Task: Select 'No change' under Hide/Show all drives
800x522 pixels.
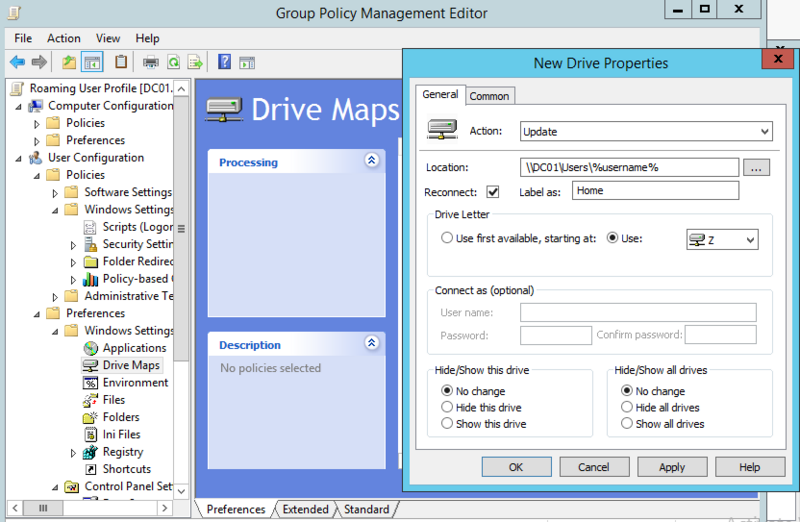Action: pyautogui.click(x=627, y=390)
